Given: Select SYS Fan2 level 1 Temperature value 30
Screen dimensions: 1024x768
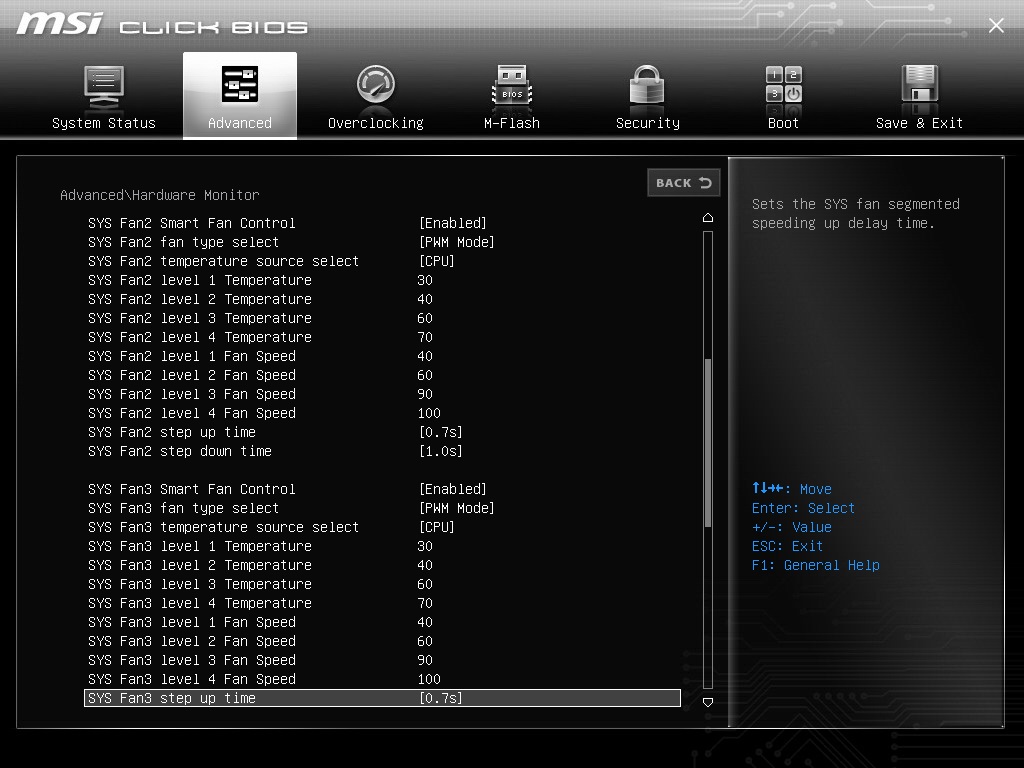Looking at the screenshot, I should coord(425,280).
